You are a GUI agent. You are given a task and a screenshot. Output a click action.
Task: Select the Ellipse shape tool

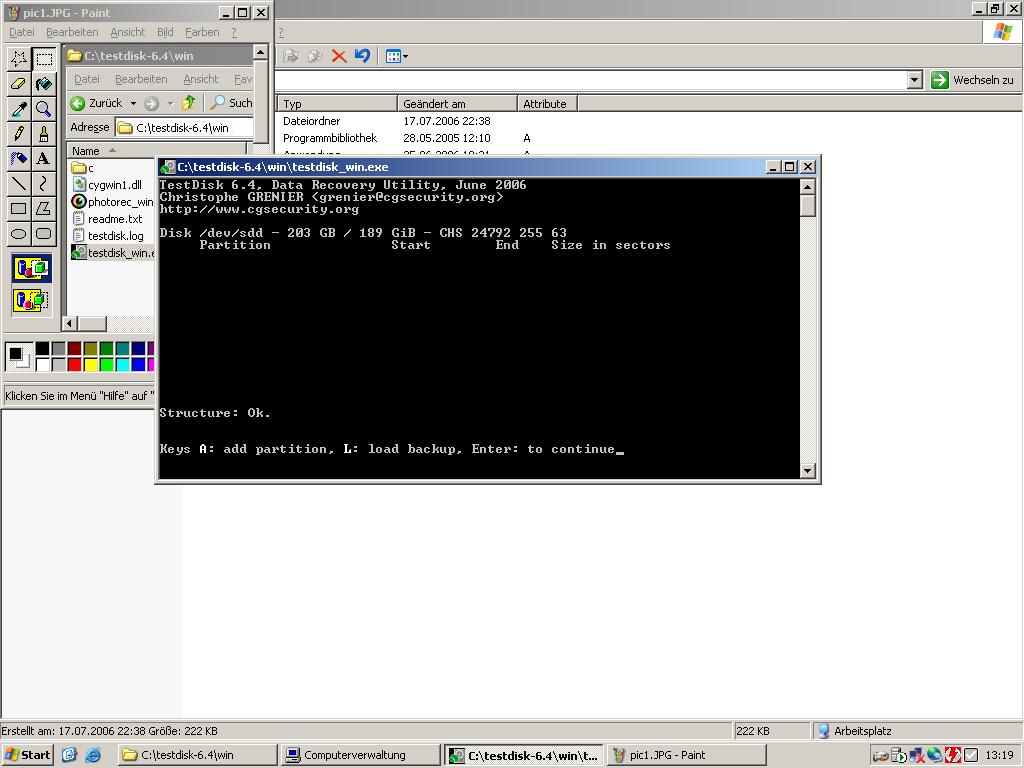(18, 233)
